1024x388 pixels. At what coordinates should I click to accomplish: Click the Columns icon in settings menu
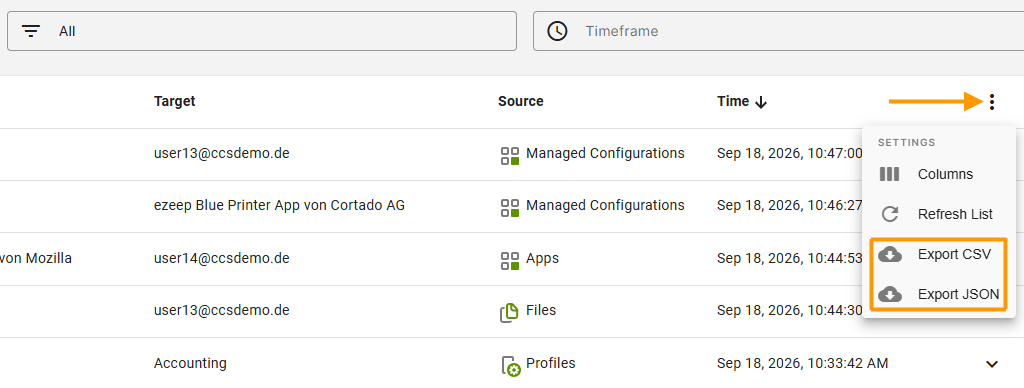pos(889,174)
